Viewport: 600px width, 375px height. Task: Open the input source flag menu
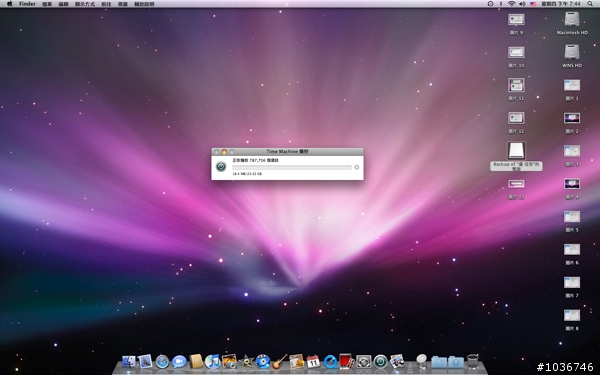[x=533, y=4]
